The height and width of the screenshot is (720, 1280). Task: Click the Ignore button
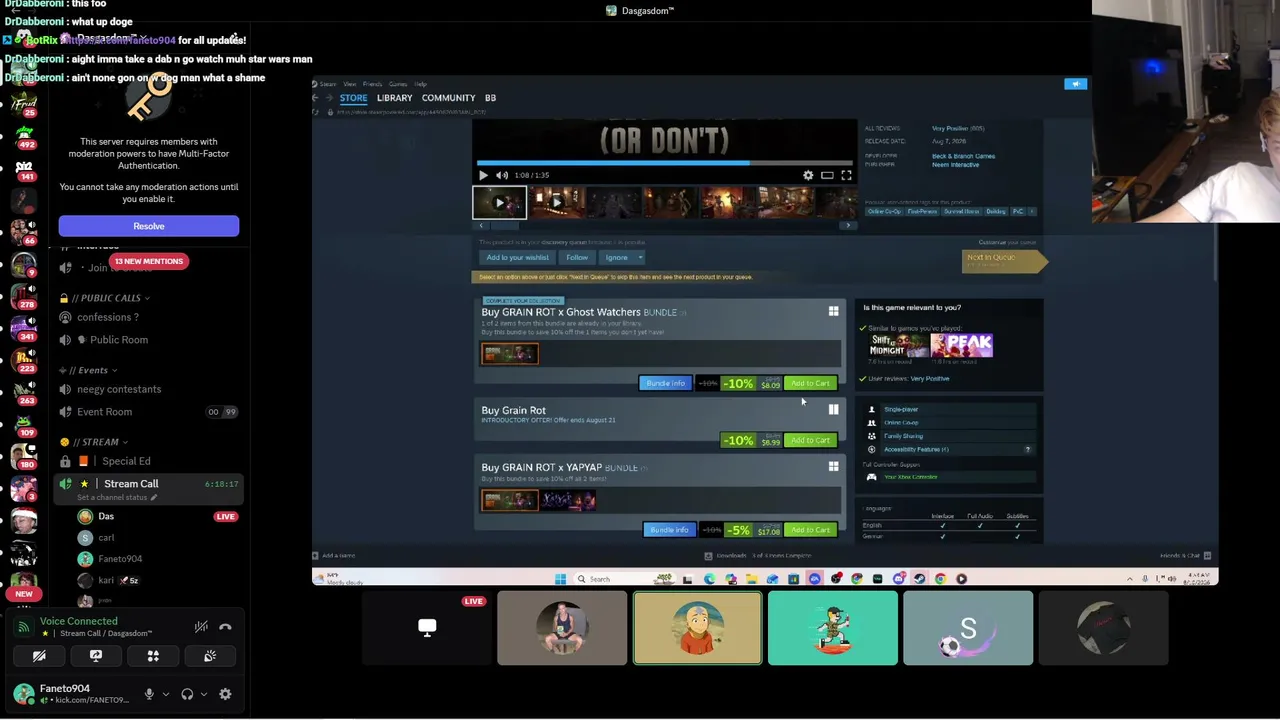click(x=616, y=257)
